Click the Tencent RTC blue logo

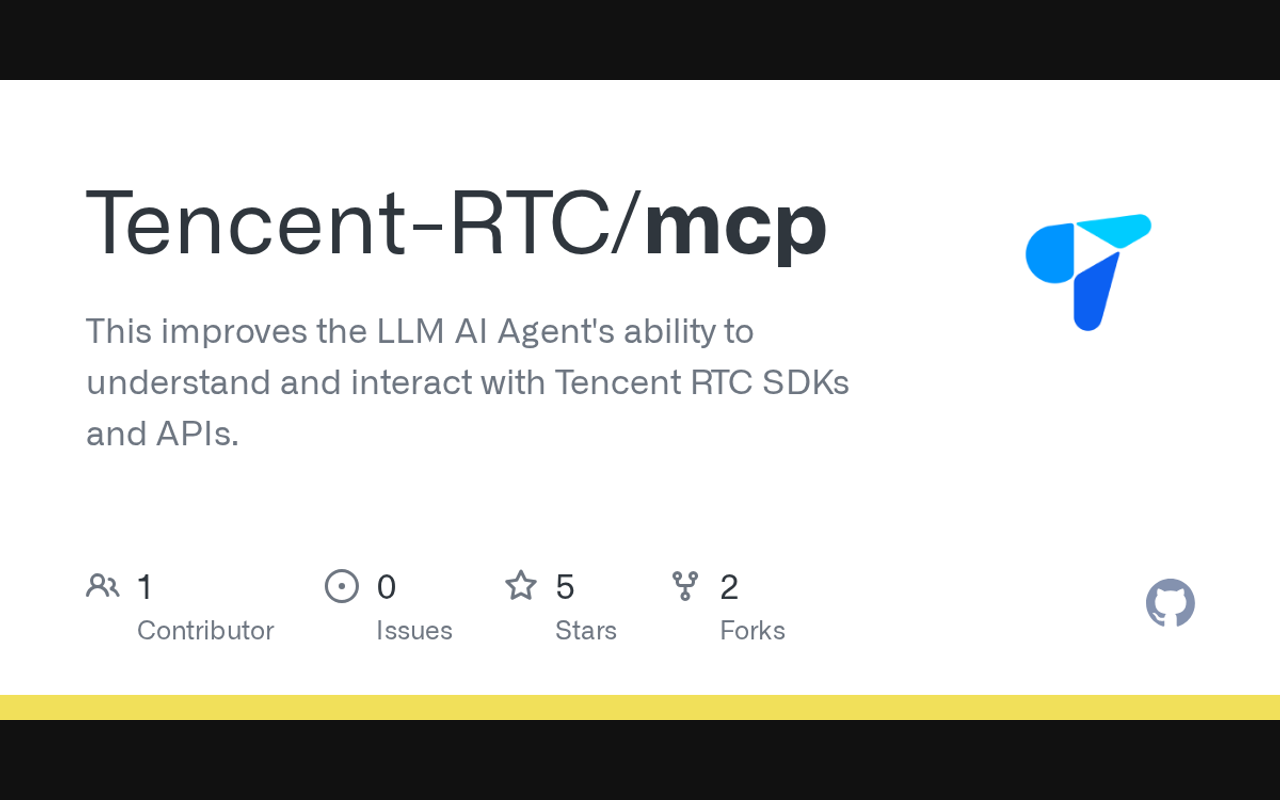tap(1088, 271)
